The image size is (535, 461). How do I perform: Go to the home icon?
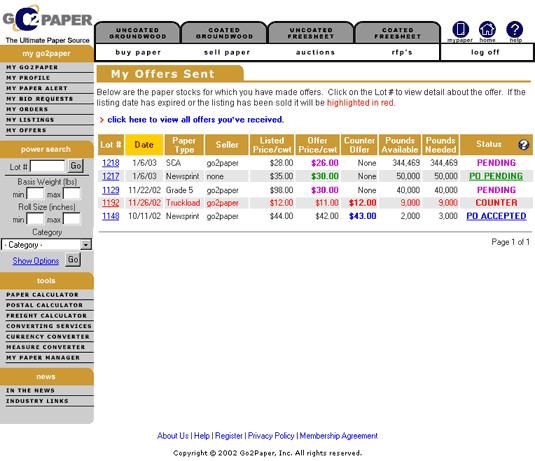coord(487,30)
